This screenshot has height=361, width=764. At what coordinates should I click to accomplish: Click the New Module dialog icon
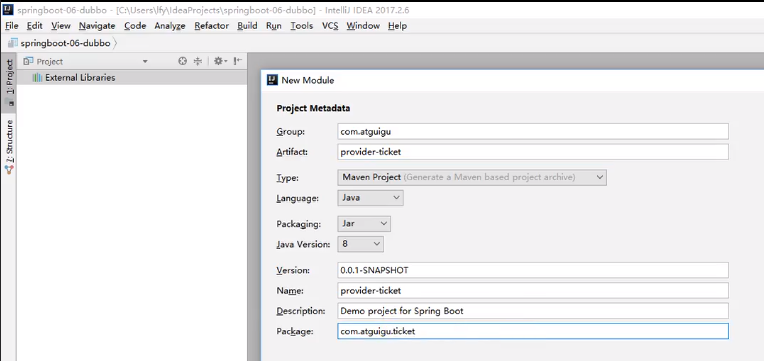point(272,80)
